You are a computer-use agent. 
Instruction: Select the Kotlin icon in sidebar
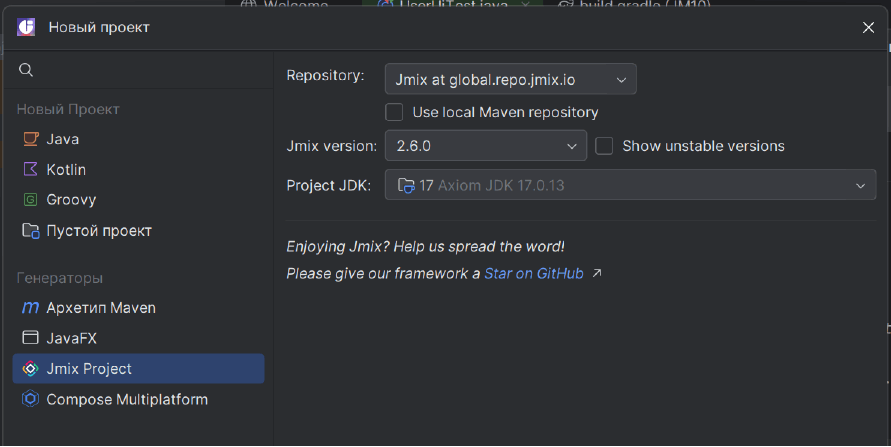coord(30,170)
